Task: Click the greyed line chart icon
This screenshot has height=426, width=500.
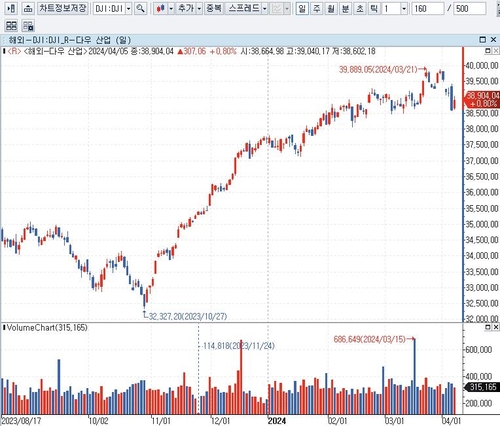Action: point(277,8)
